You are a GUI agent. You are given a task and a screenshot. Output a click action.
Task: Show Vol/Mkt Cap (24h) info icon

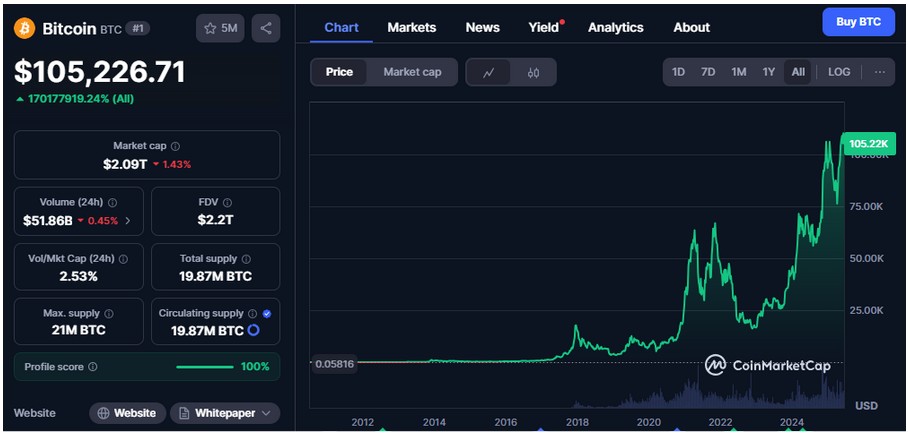123,259
